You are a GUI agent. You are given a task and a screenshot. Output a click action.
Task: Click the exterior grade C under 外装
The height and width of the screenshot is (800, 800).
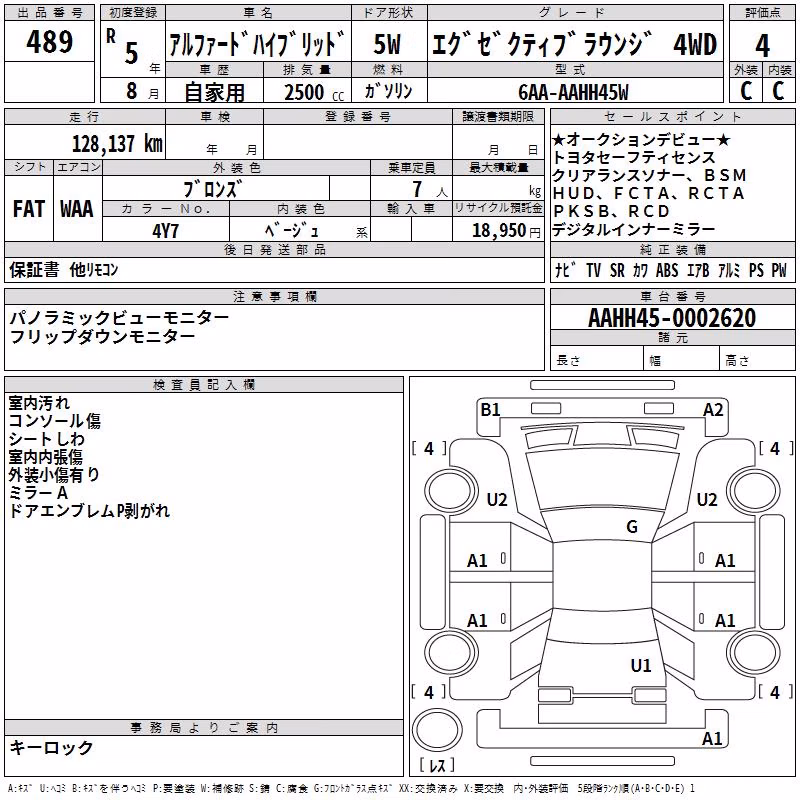[x=746, y=91]
